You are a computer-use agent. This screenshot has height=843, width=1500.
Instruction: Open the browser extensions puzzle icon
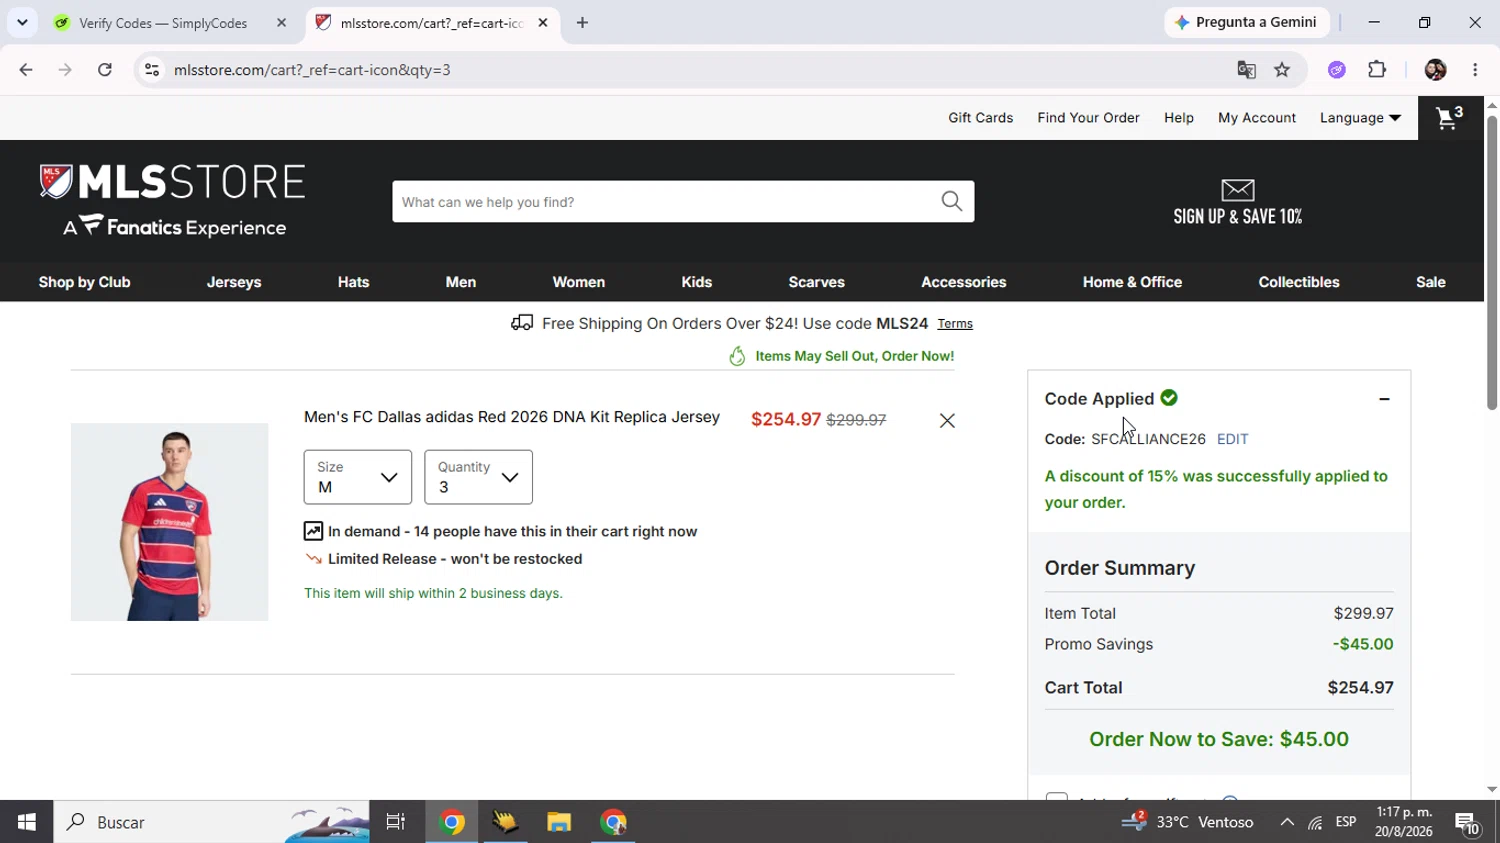1377,70
